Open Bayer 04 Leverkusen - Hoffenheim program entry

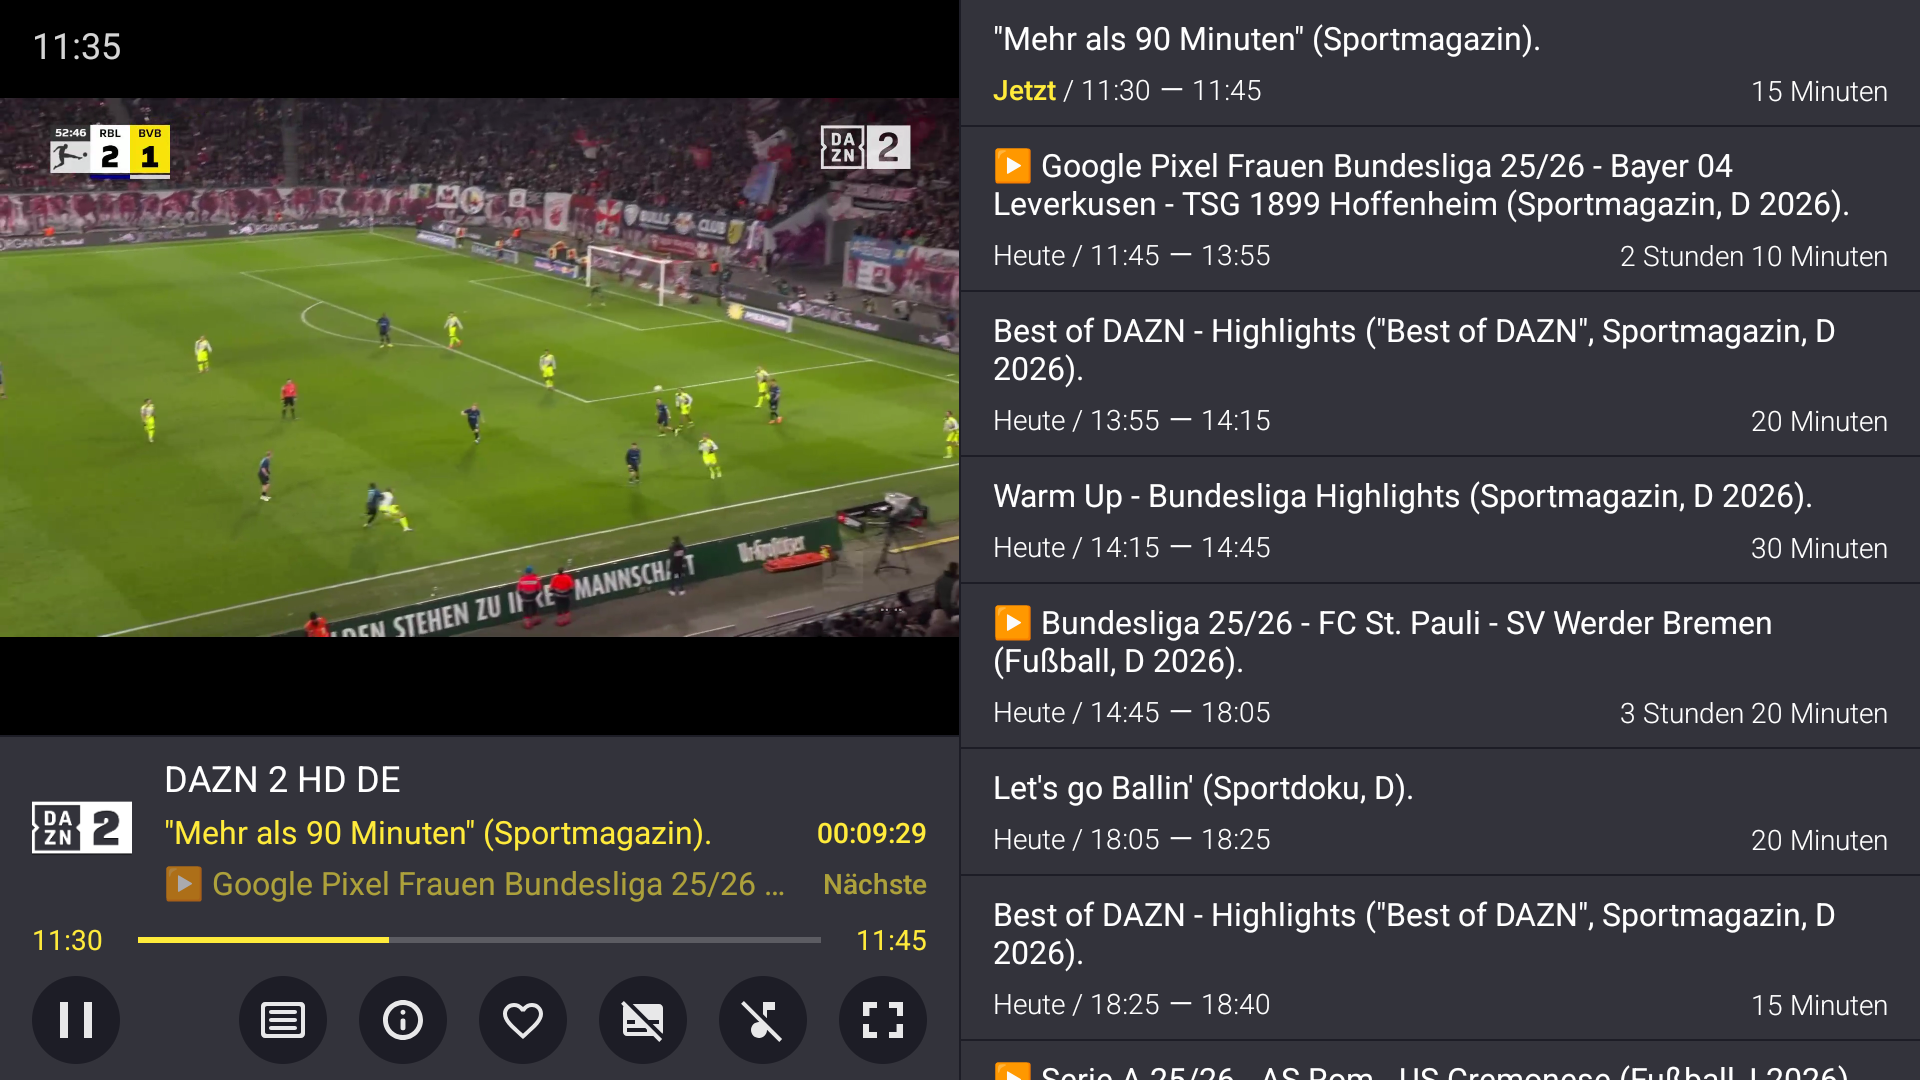[x=1440, y=209]
